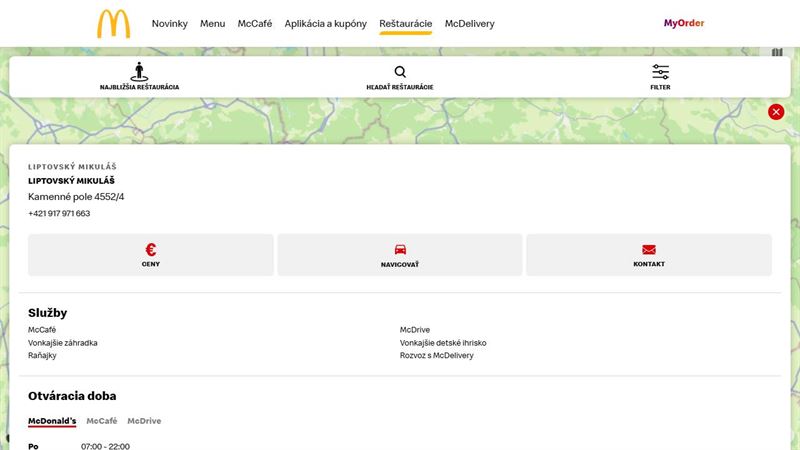The image size is (800, 450).
Task: Click the FILTER label text
Action: (x=660, y=87)
